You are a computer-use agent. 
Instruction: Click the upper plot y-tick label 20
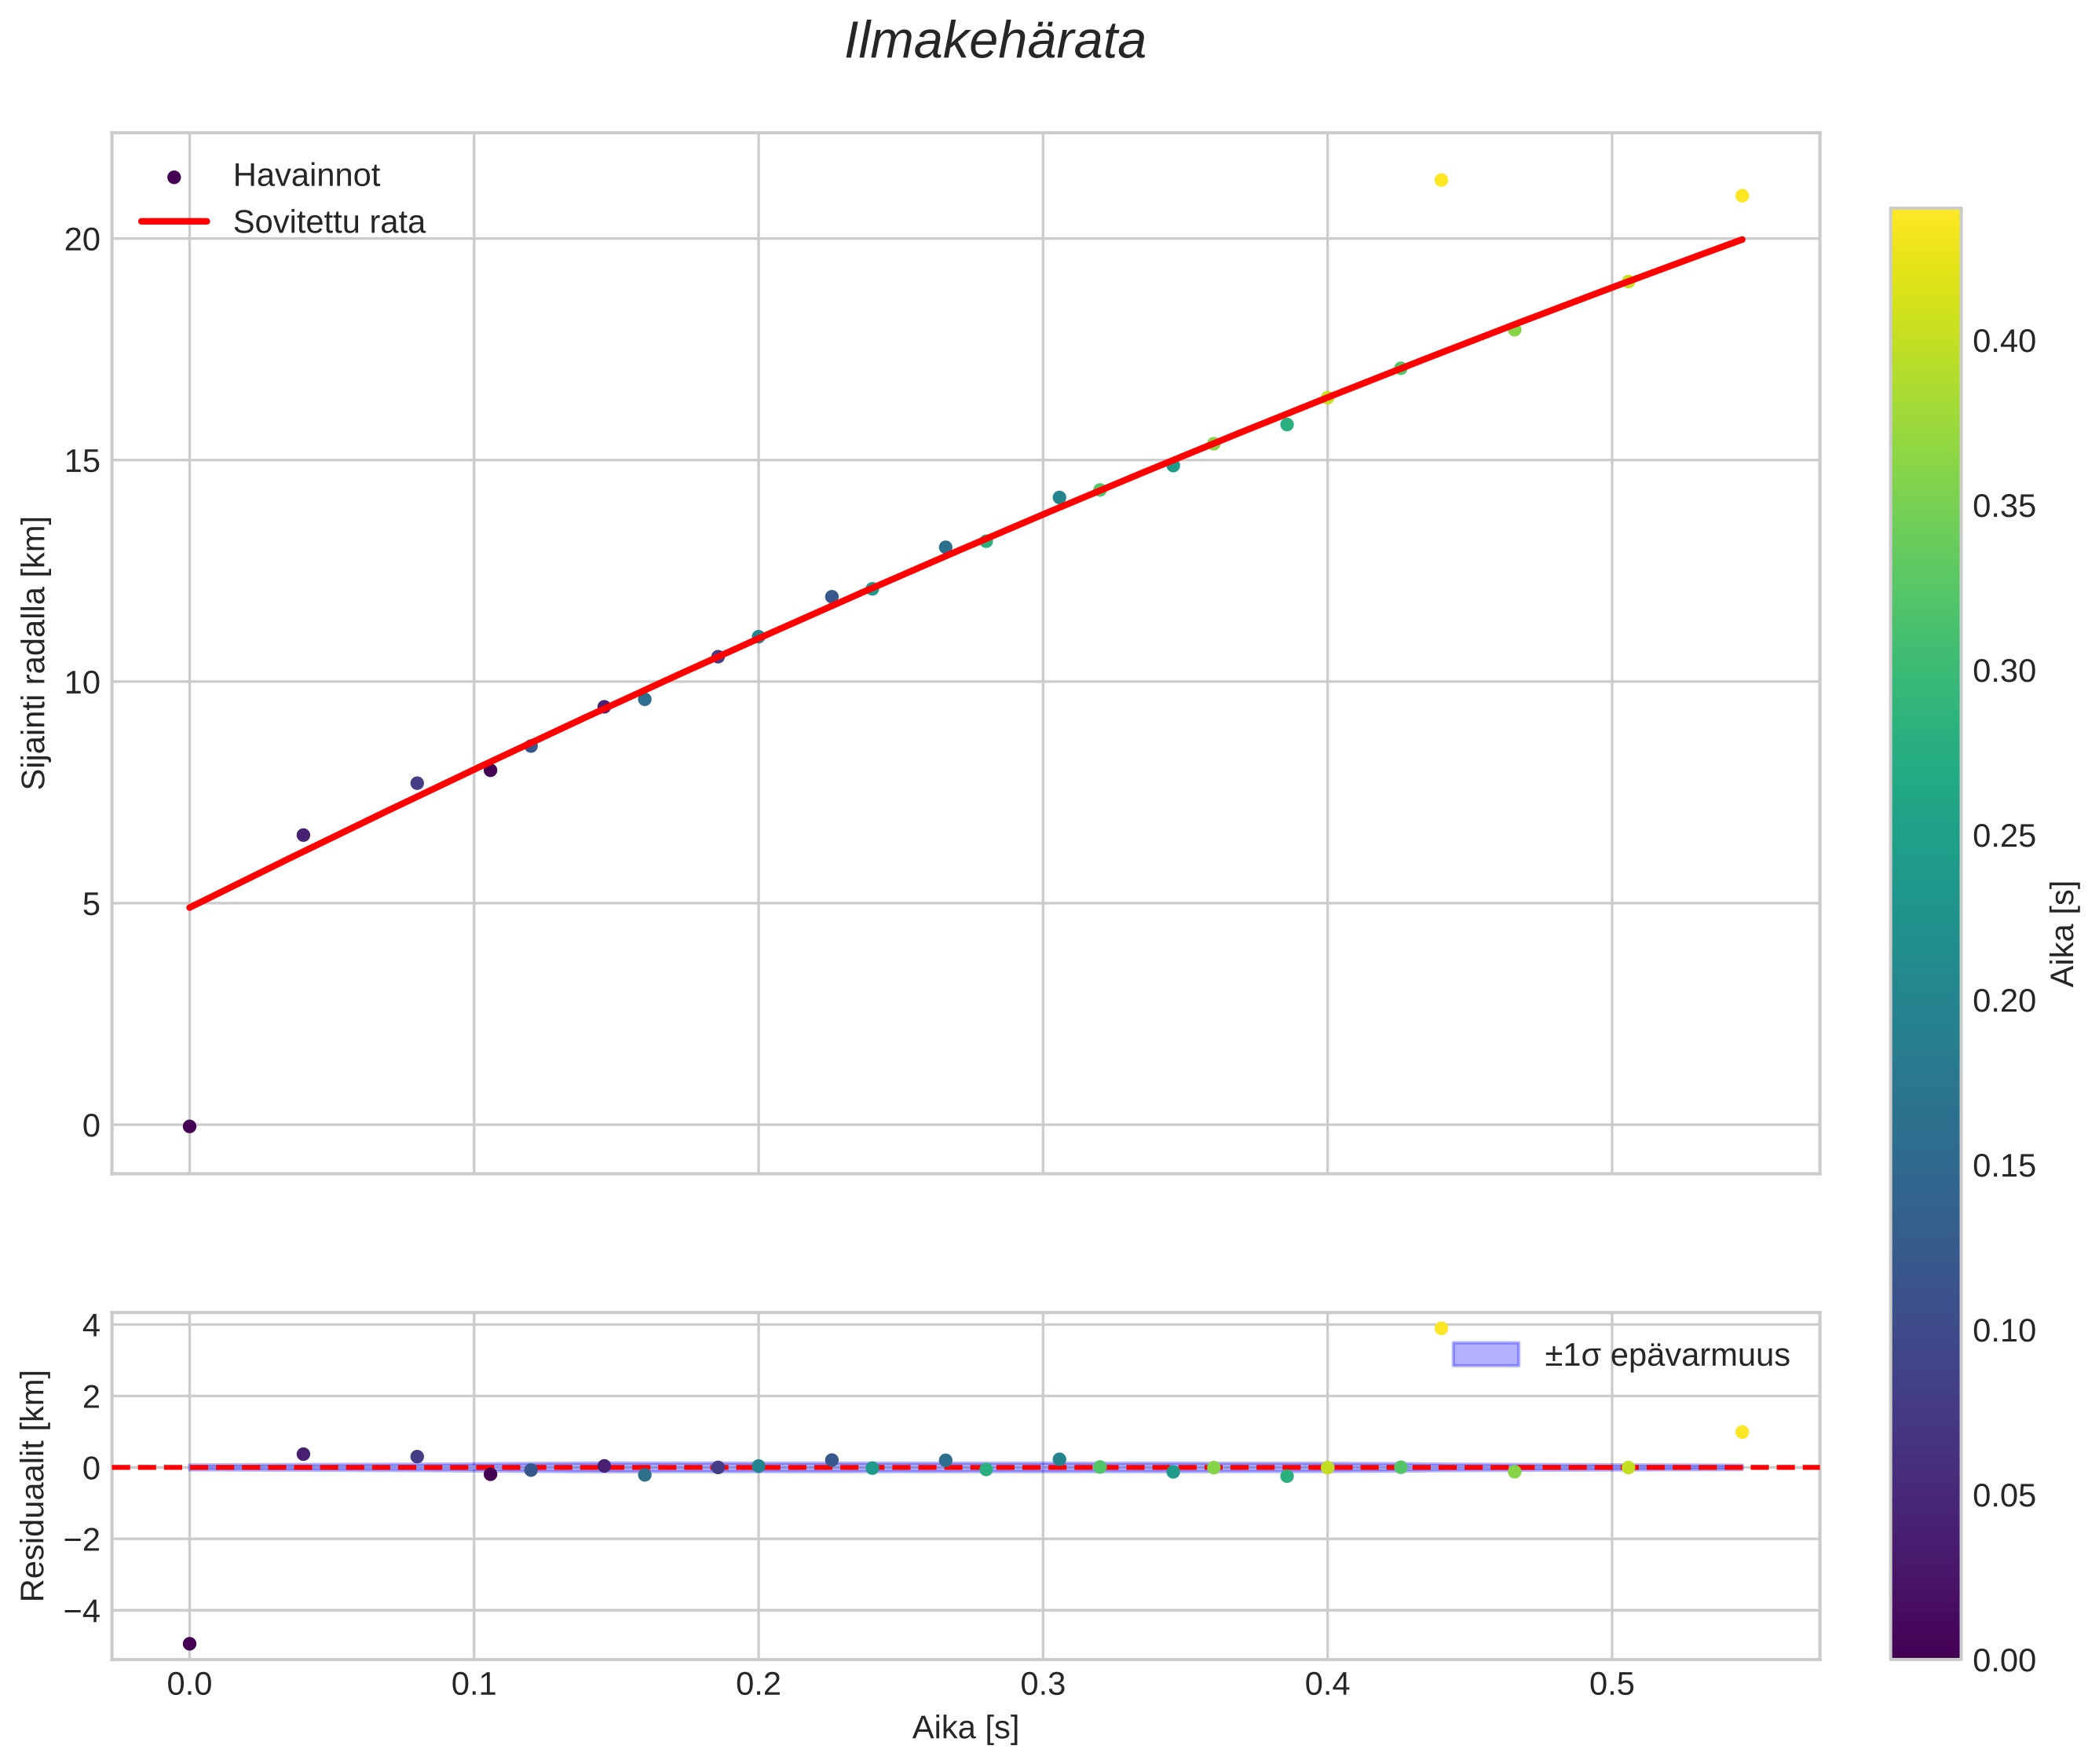point(83,239)
